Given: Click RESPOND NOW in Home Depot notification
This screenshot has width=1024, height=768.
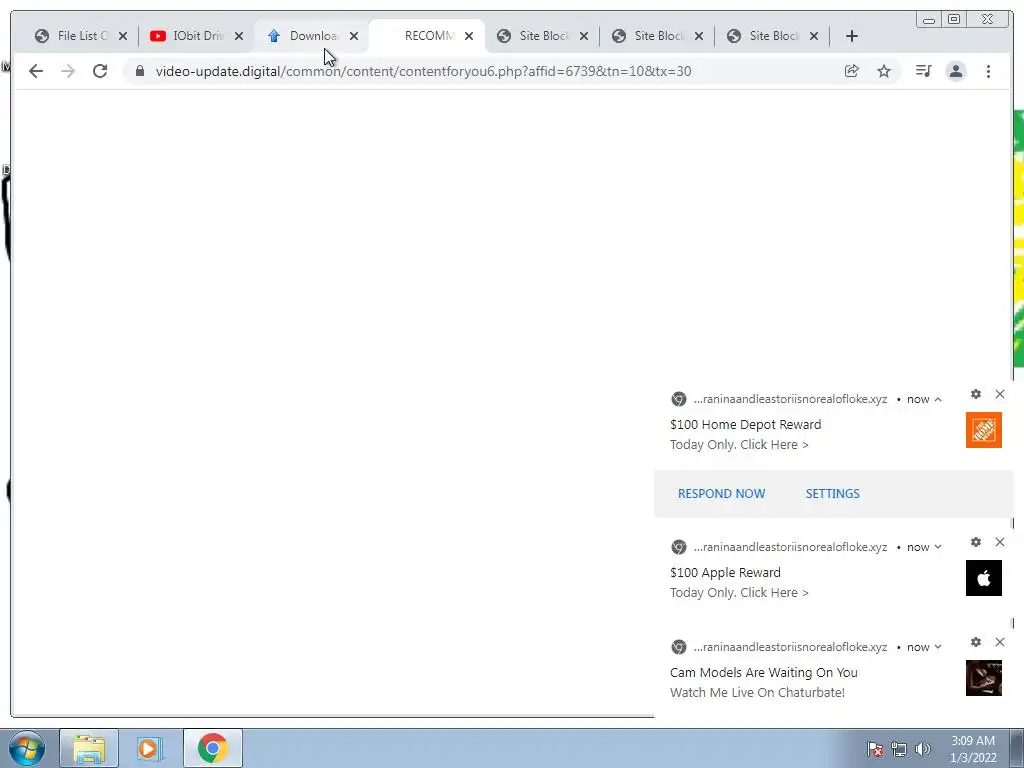Looking at the screenshot, I should point(722,494).
